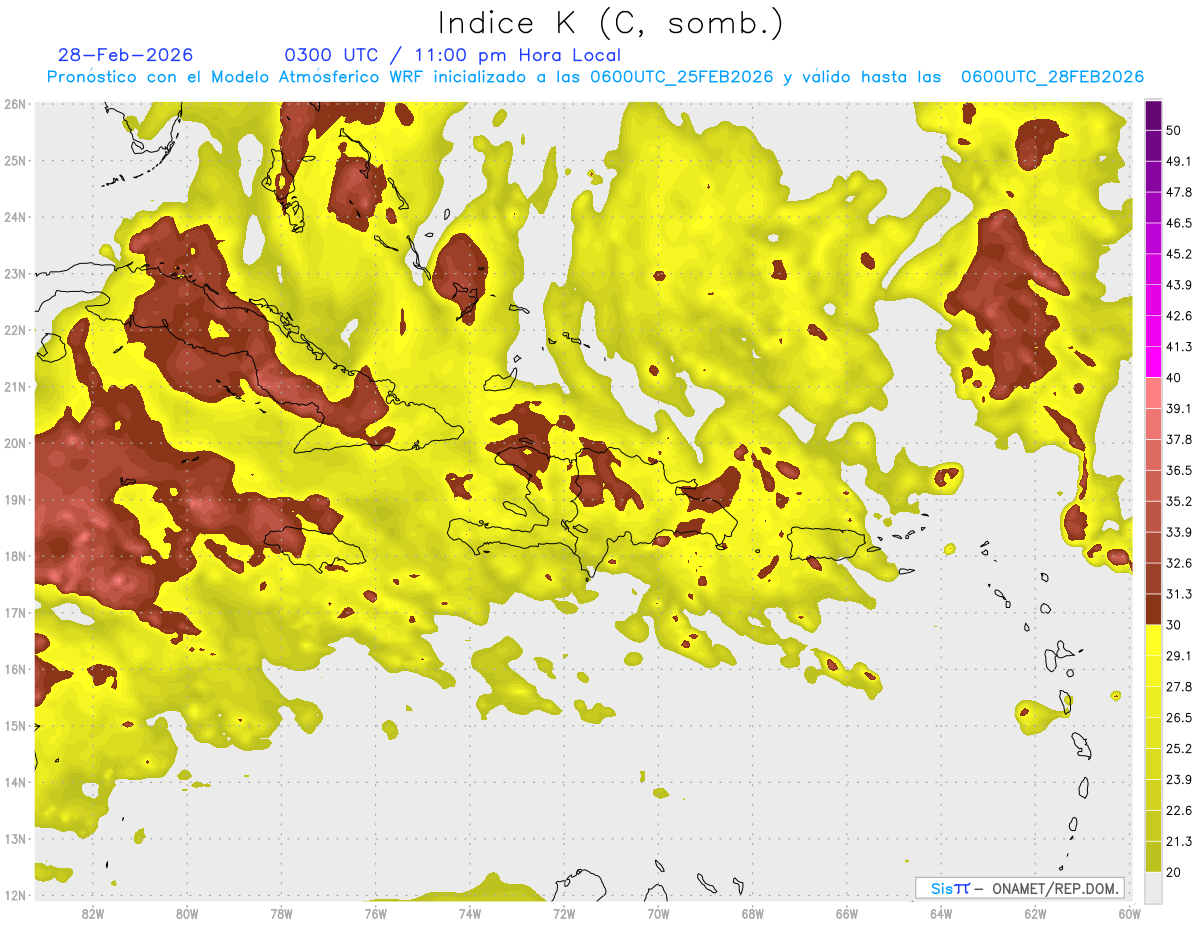Click the '19N' latitude label
Image resolution: width=1200 pixels, height=927 pixels.
point(15,499)
